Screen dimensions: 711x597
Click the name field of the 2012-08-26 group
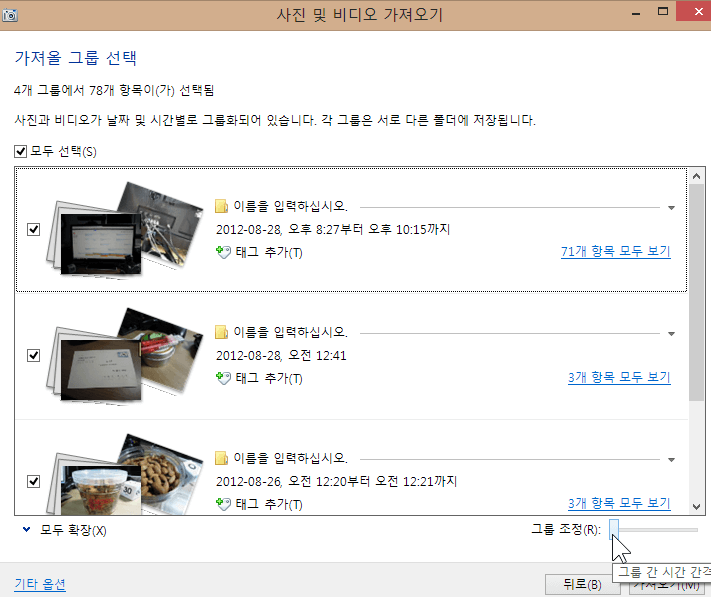446,459
